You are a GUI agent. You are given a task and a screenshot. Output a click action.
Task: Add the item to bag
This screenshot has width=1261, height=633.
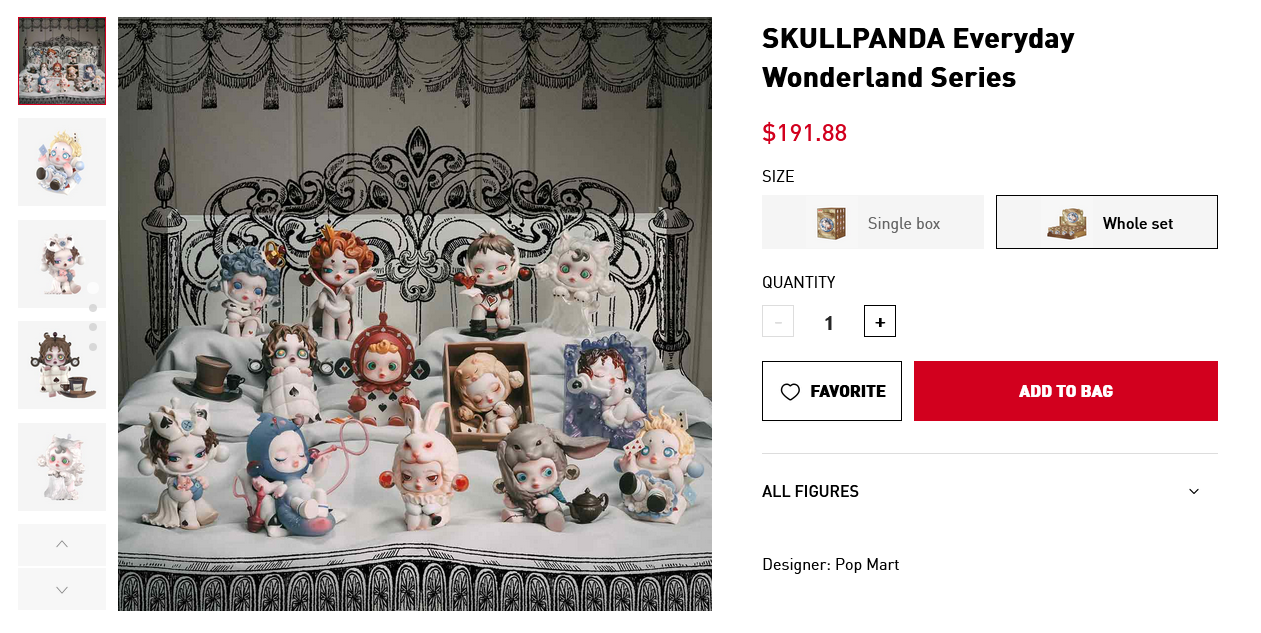[x=1066, y=391]
